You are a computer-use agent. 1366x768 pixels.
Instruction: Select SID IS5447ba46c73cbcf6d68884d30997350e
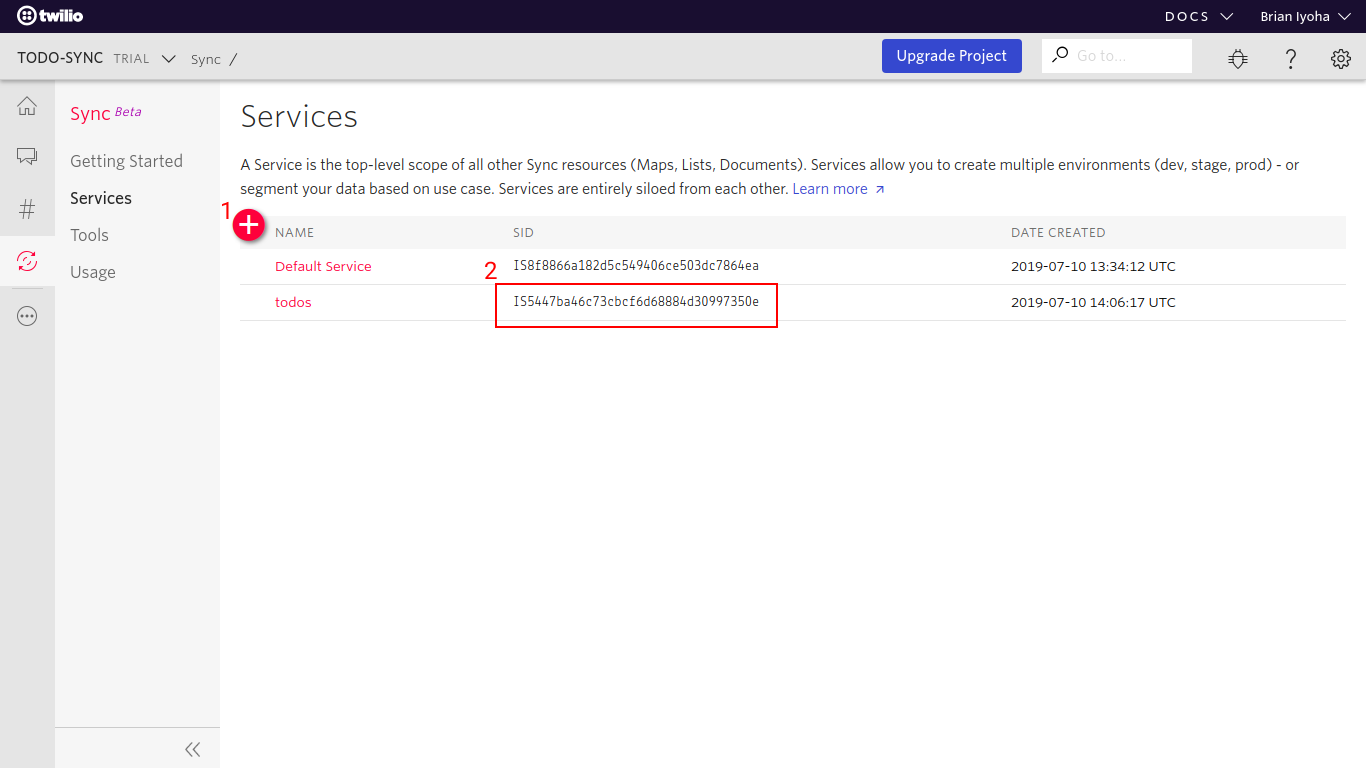click(x=636, y=302)
